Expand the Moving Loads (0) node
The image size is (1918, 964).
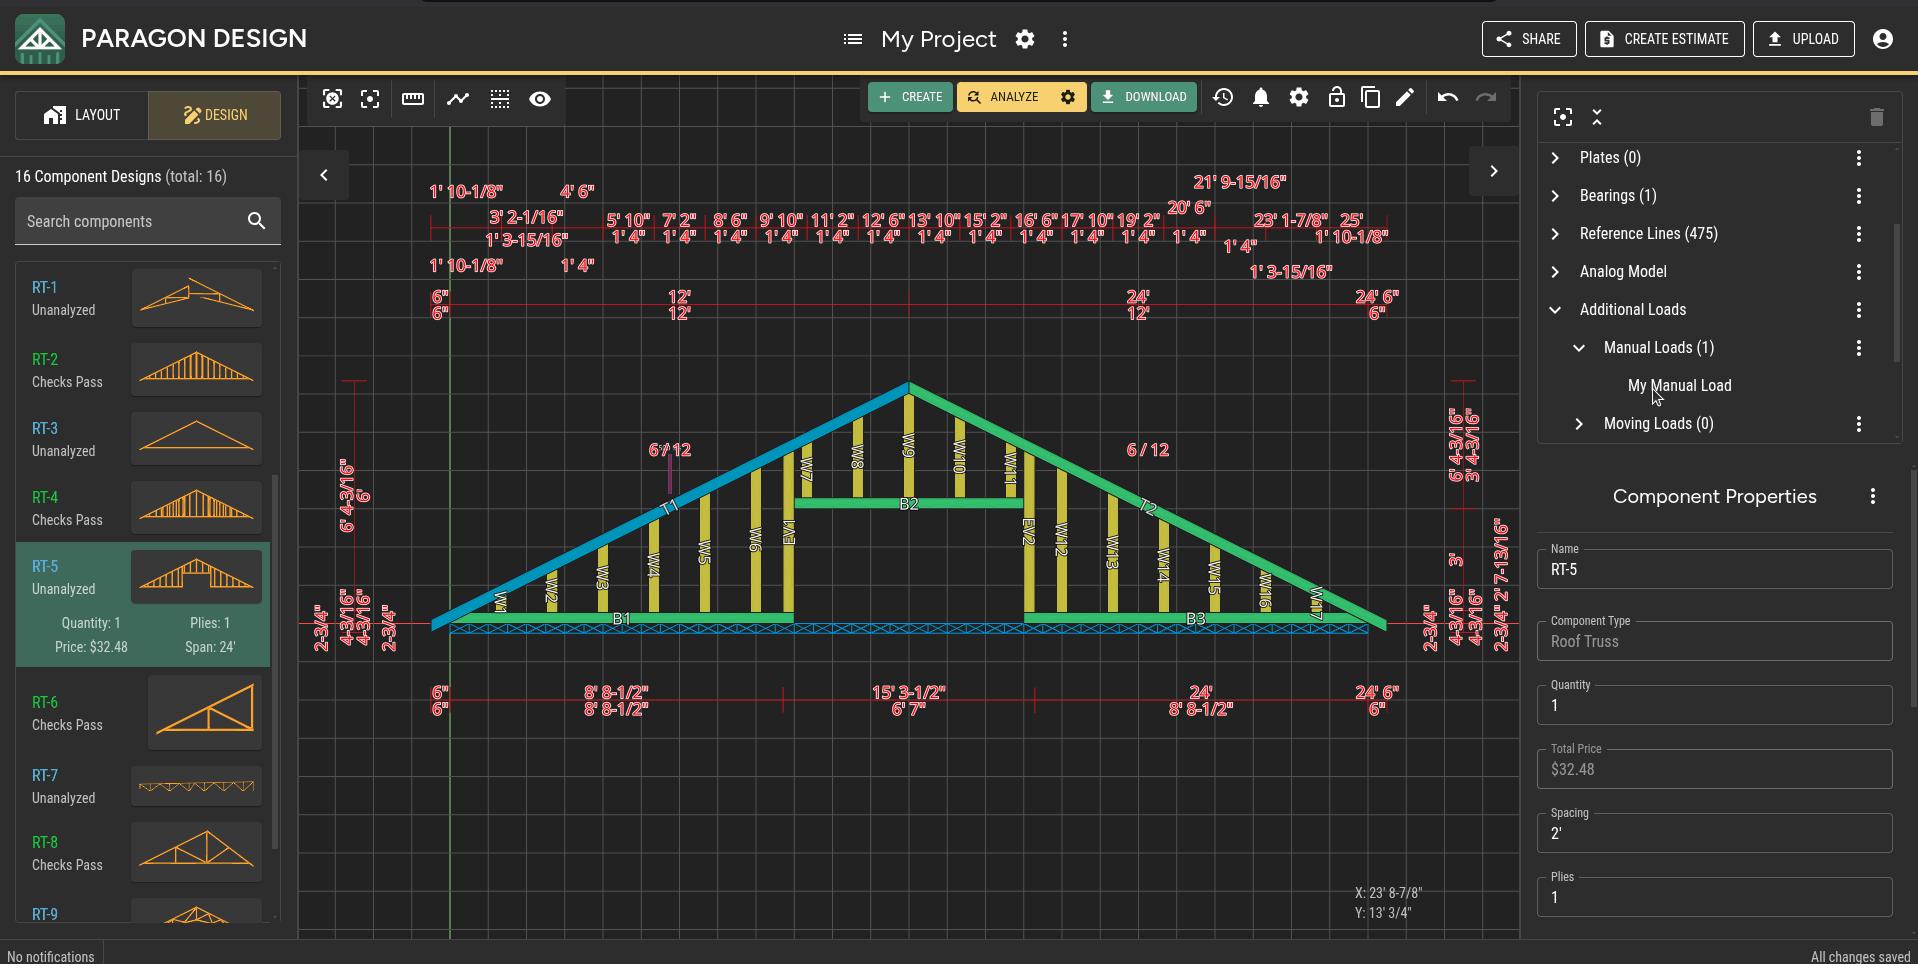click(x=1579, y=424)
